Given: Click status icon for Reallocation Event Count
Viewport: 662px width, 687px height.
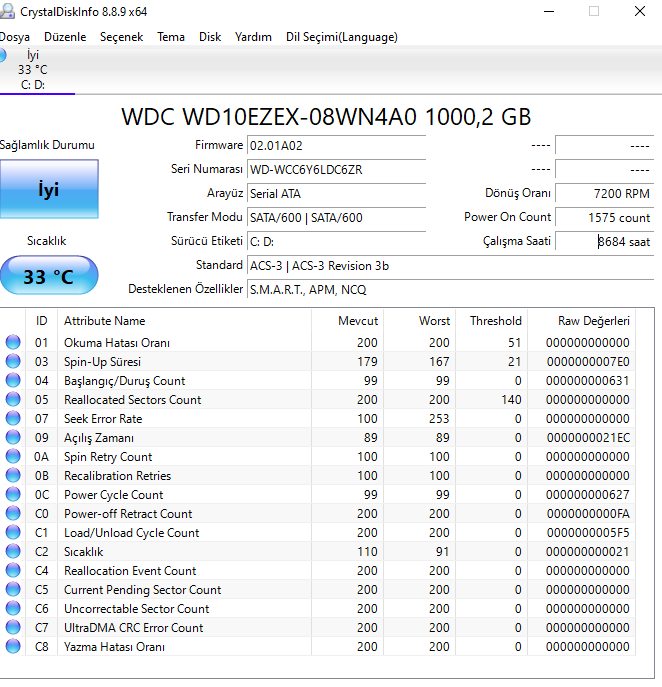Looking at the screenshot, I should coord(13,570).
